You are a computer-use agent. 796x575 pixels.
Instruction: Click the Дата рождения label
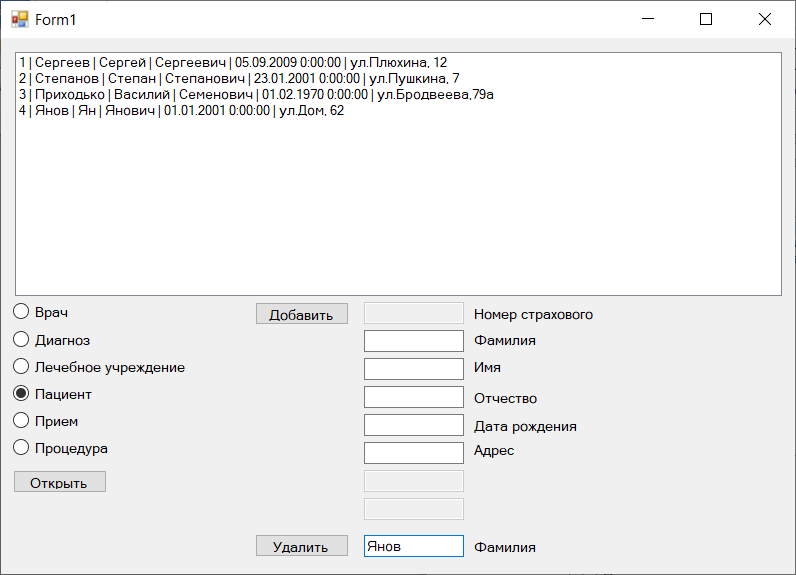click(525, 426)
